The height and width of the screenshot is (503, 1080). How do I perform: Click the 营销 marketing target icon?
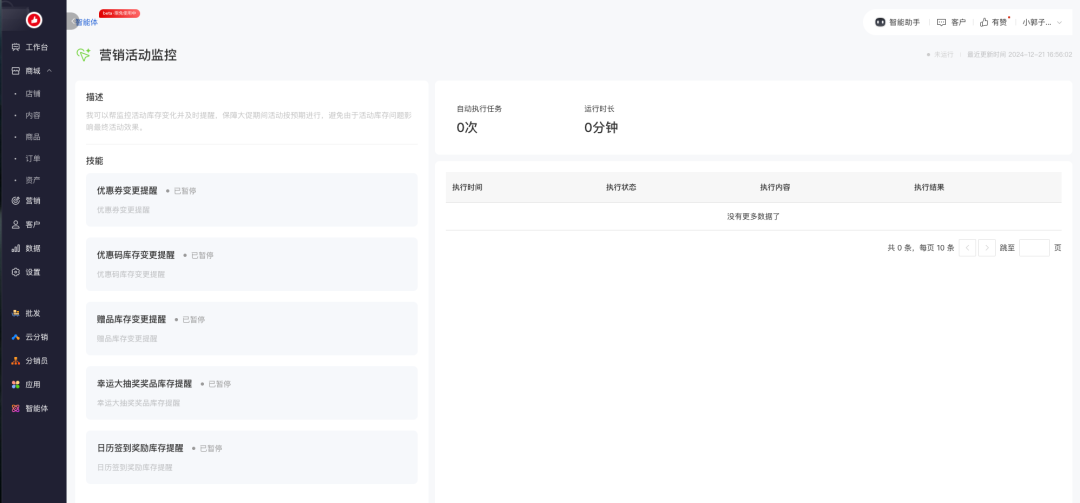[x=16, y=200]
